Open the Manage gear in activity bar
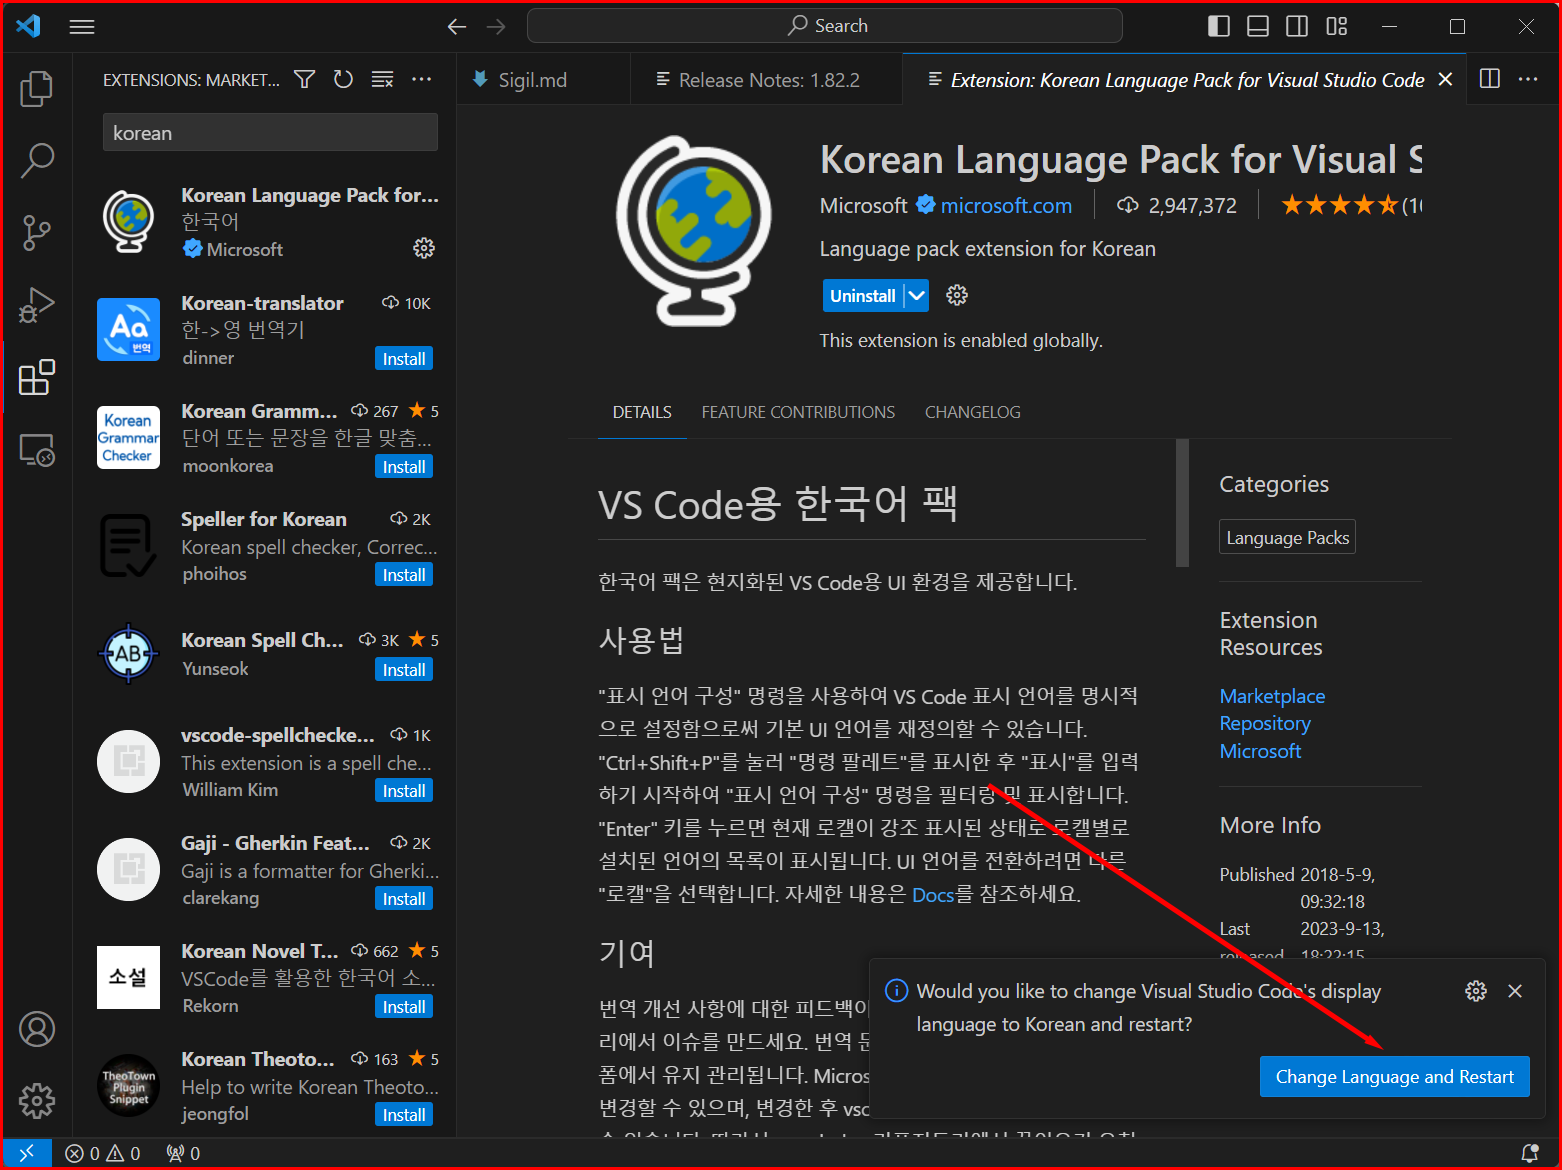Viewport: 1562px width, 1170px height. (x=36, y=1101)
